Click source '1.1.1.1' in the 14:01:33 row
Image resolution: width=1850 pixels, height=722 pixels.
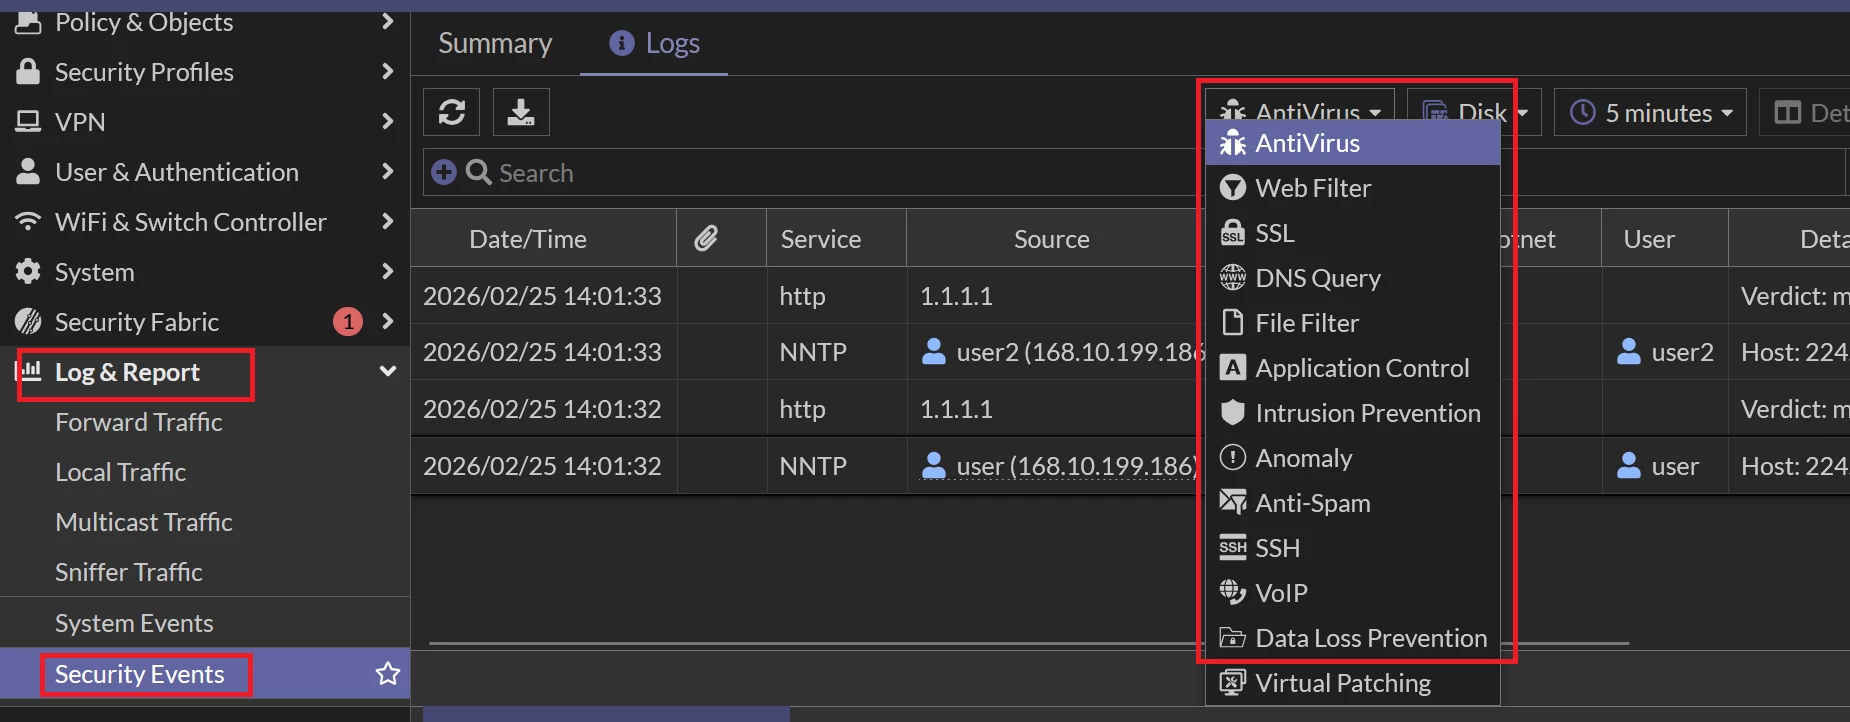(x=956, y=296)
